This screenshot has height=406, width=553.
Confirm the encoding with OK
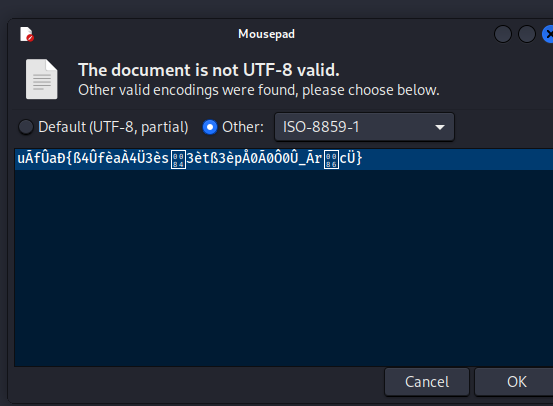[x=516, y=382]
